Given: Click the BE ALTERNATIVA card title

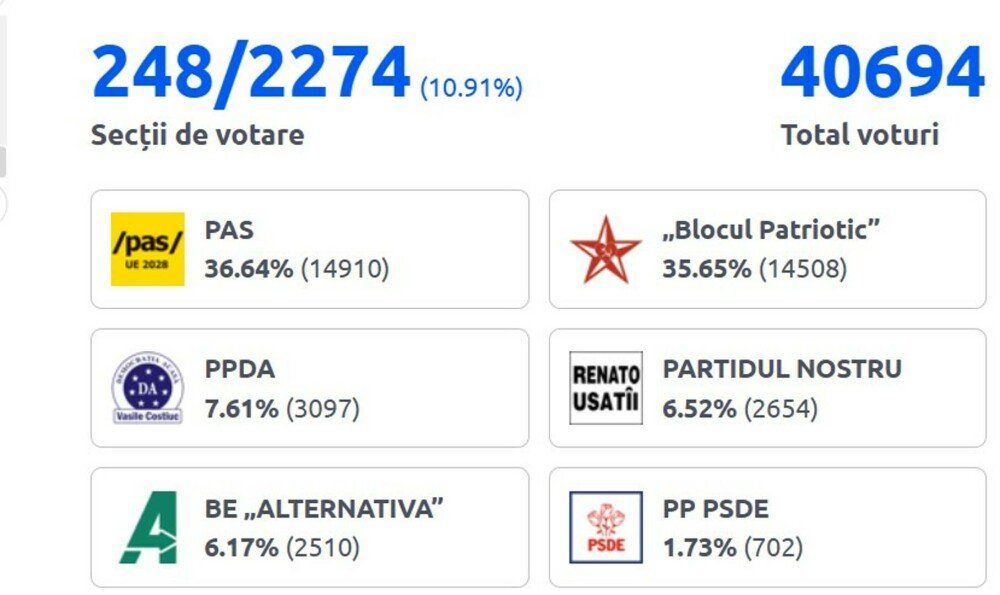Looking at the screenshot, I should pyautogui.click(x=324, y=507).
